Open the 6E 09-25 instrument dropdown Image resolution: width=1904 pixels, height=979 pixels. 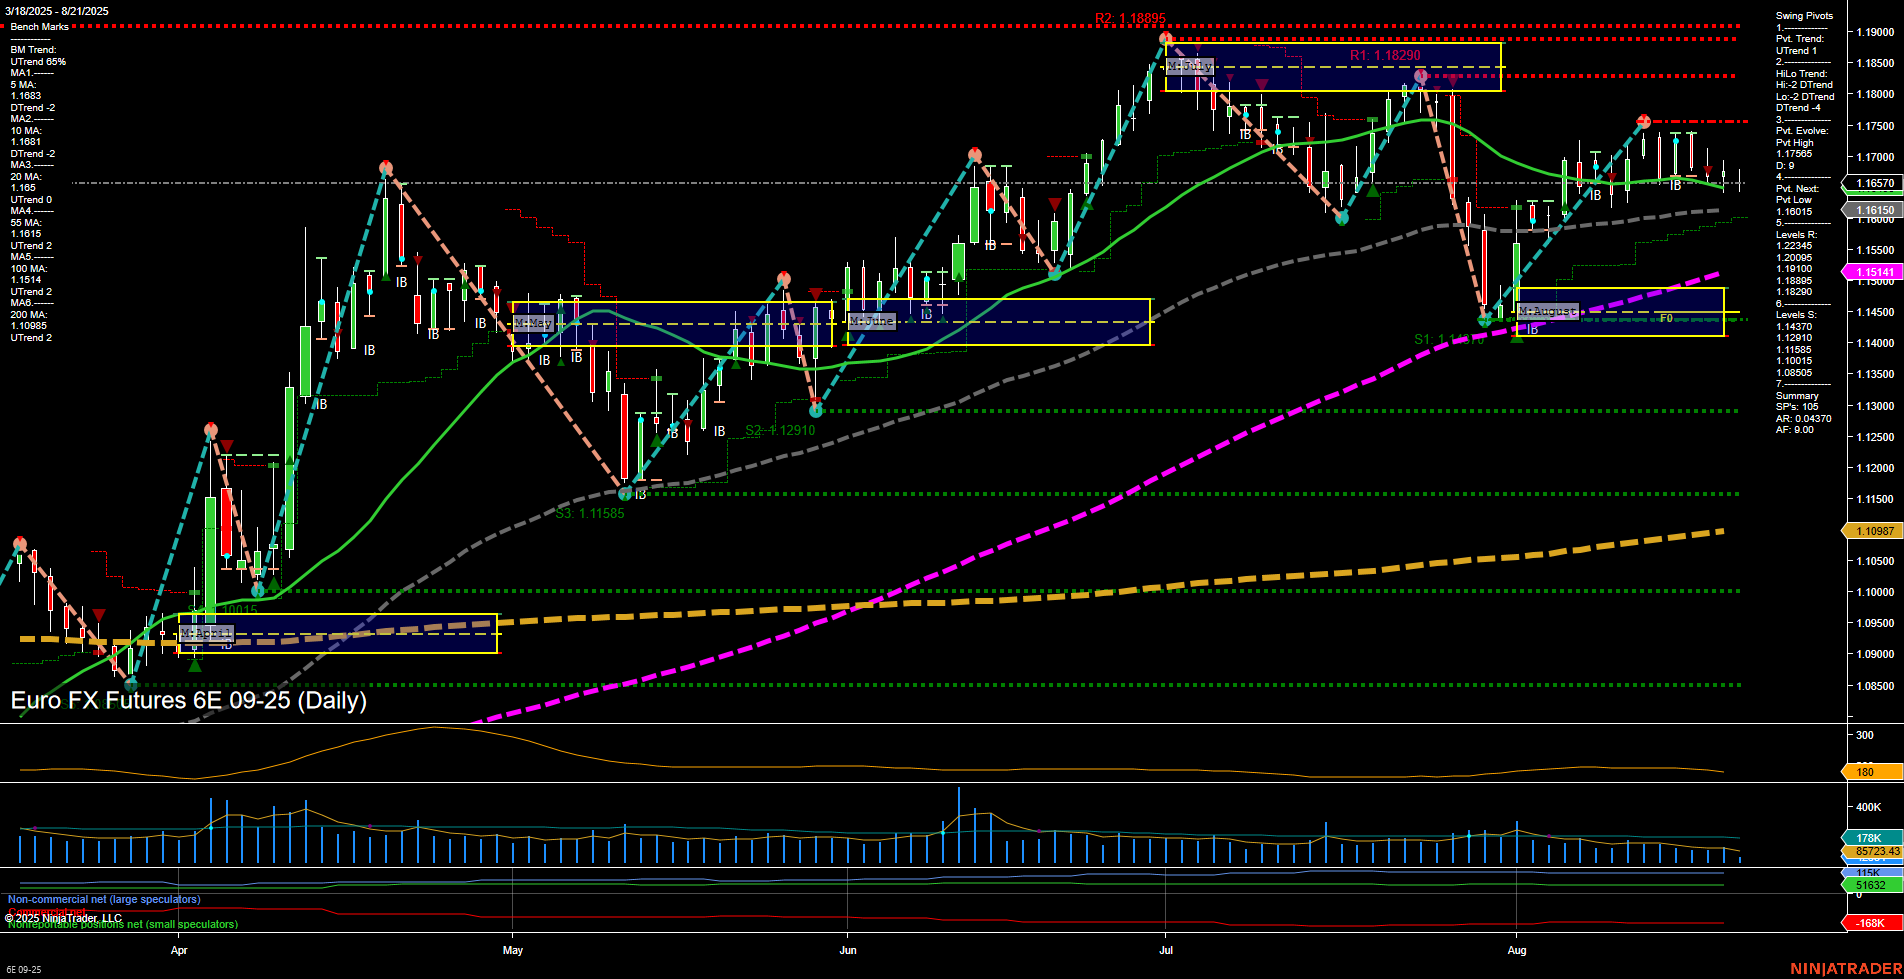pos(22,971)
